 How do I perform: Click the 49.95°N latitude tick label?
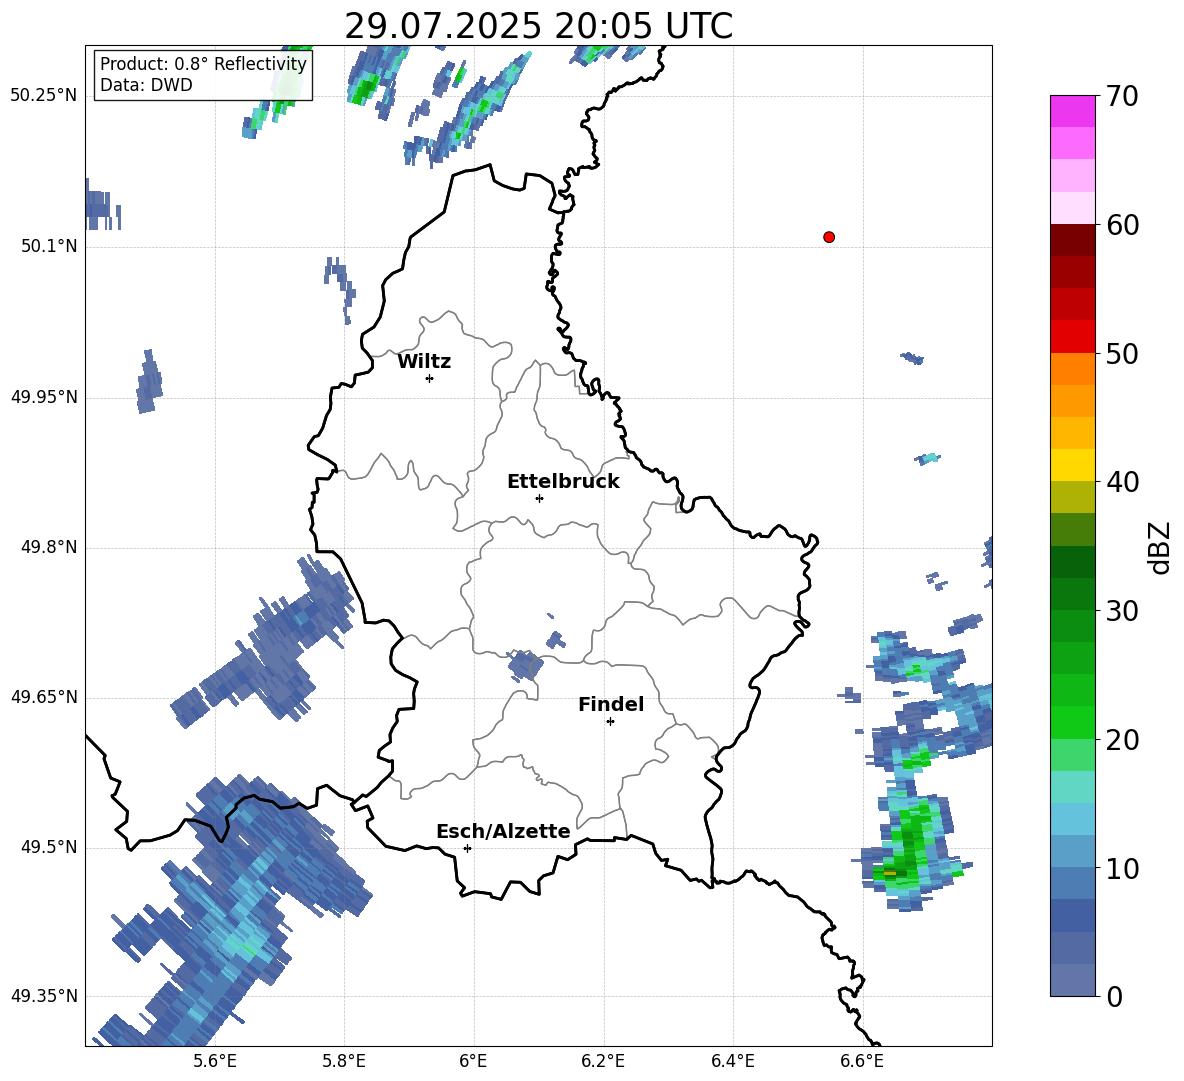(x=44, y=397)
